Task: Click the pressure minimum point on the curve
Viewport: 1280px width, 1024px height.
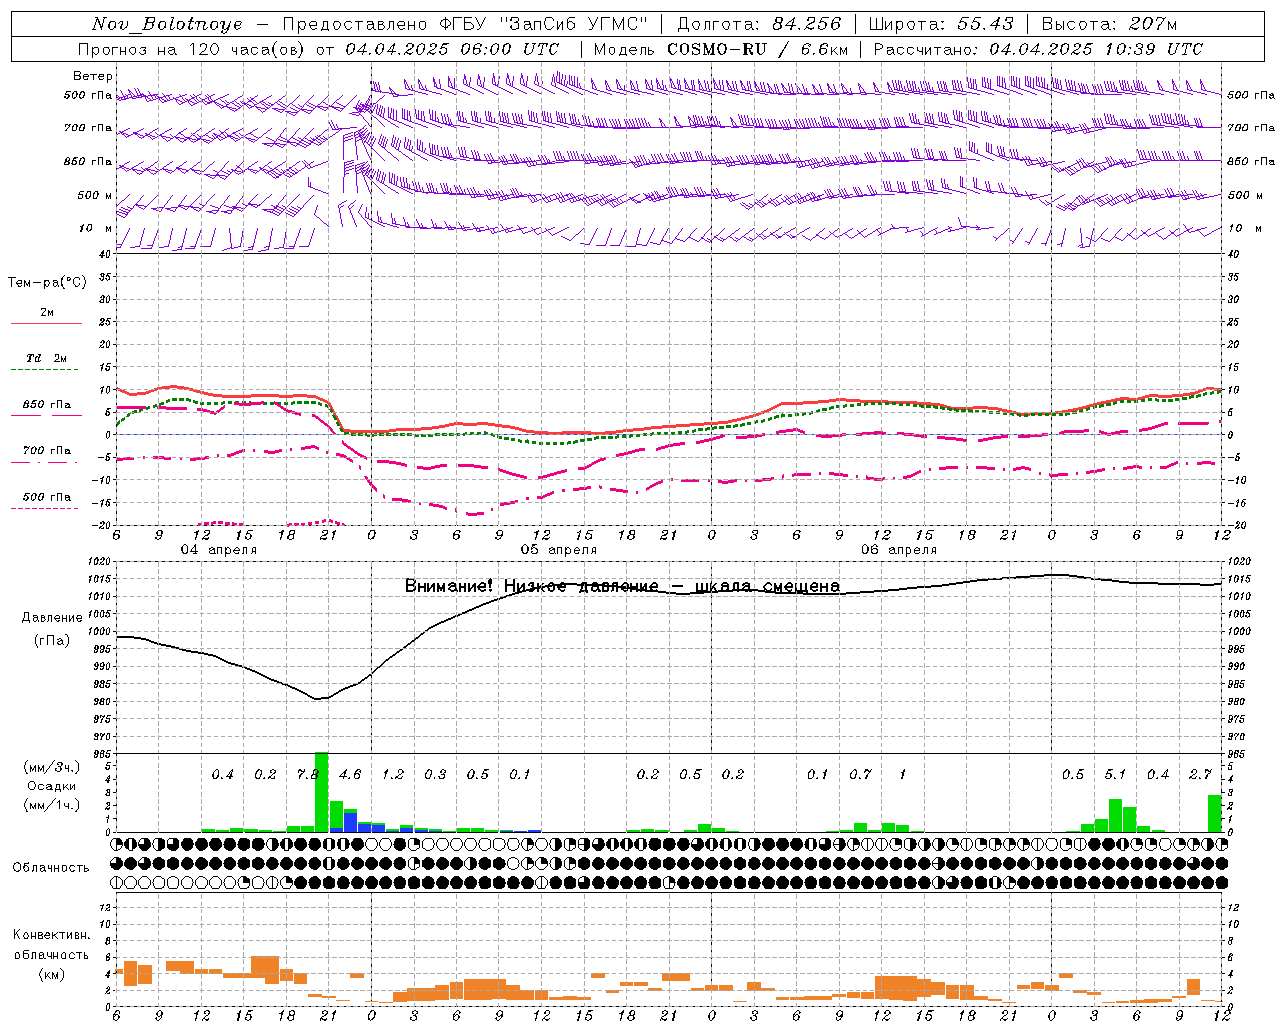Action: tap(318, 698)
